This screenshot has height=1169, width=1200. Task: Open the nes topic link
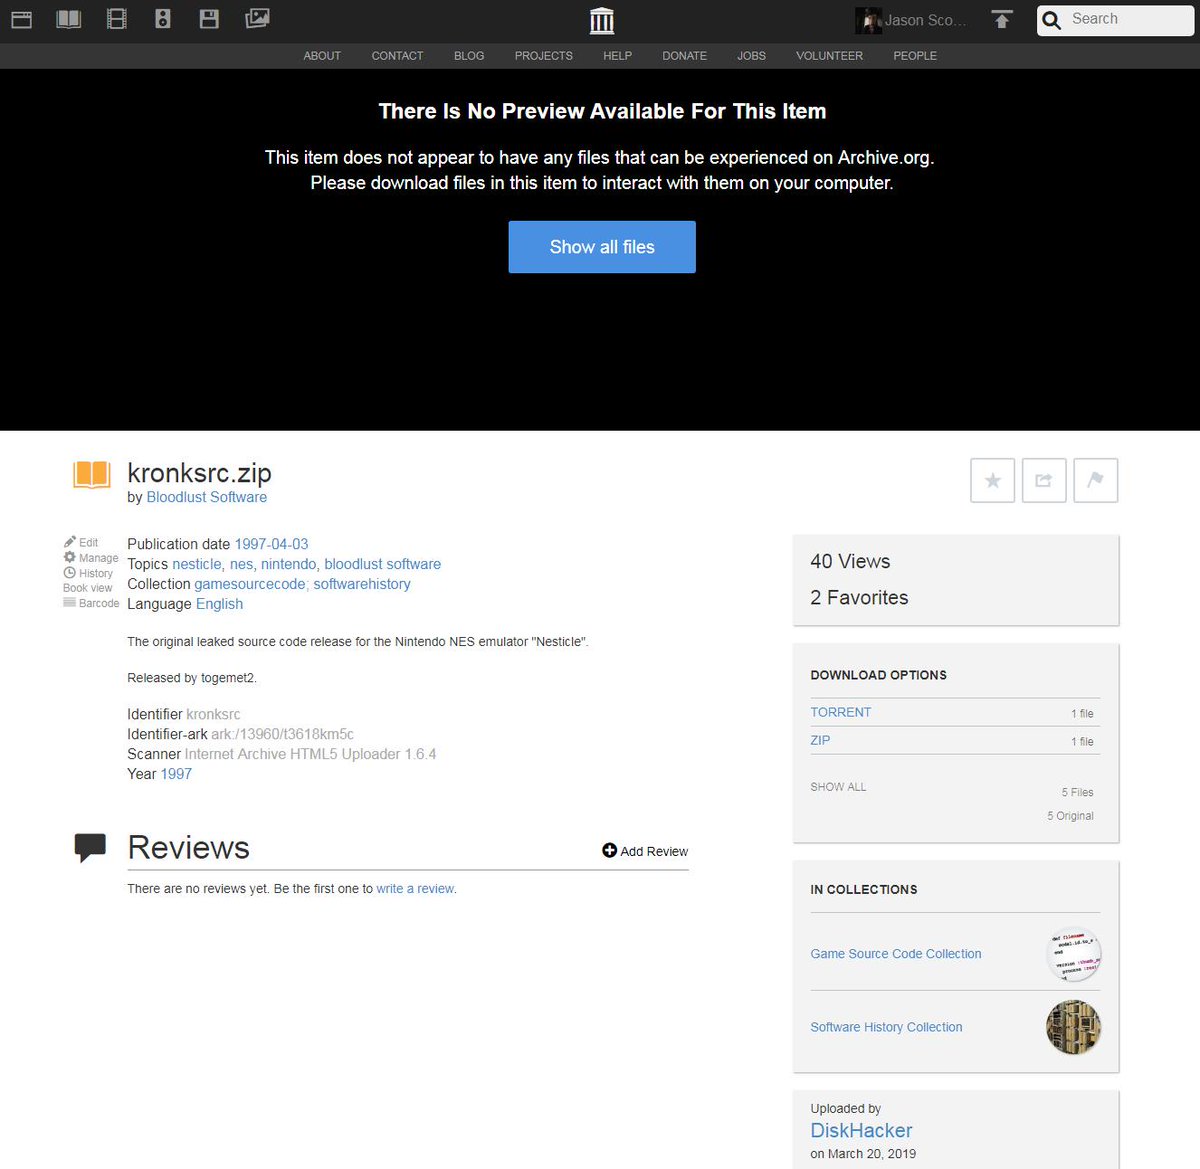(x=241, y=564)
